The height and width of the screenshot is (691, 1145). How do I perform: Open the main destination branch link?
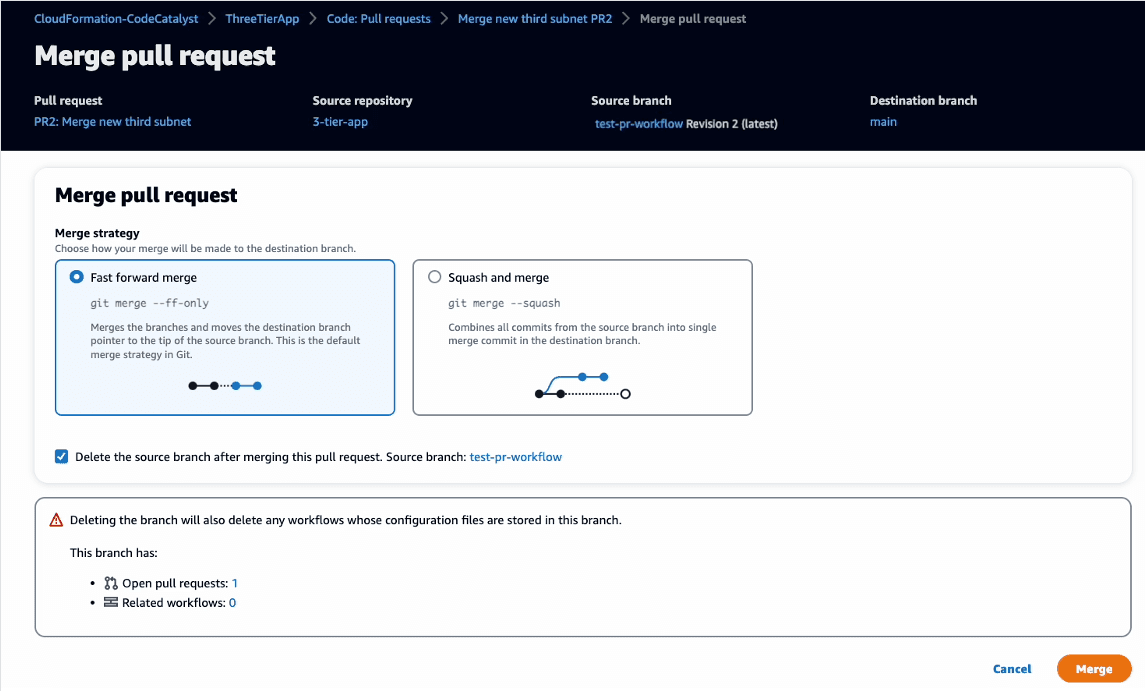tap(883, 121)
